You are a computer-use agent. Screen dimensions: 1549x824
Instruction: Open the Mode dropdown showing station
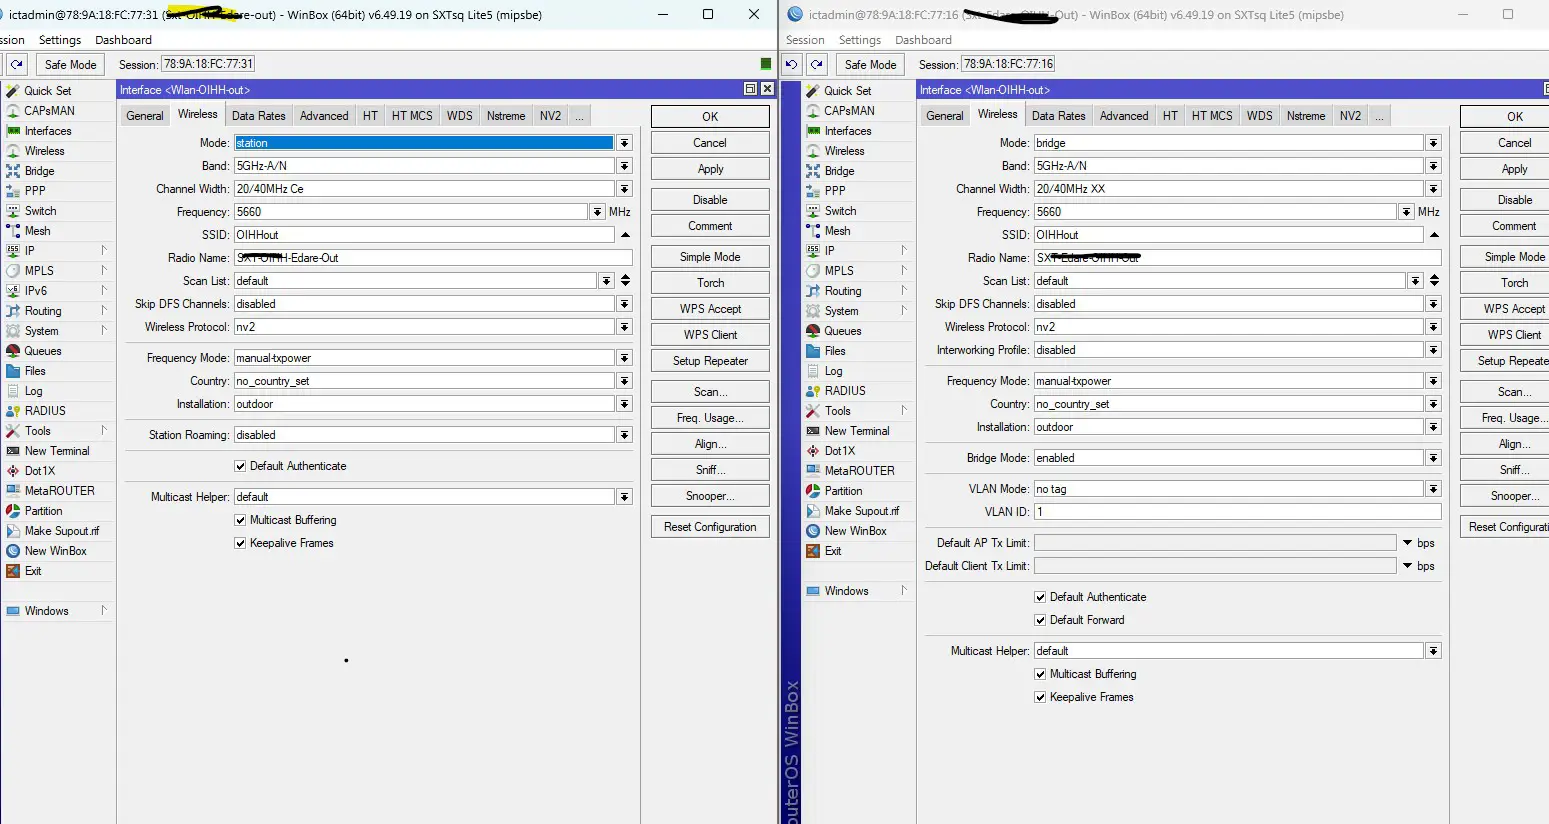pyautogui.click(x=624, y=143)
